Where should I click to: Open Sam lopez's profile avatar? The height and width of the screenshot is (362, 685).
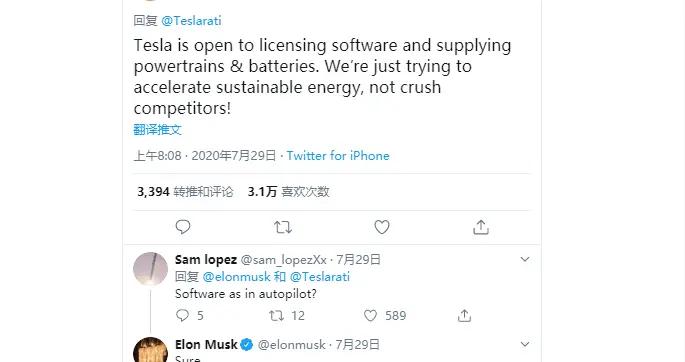[x=150, y=269]
